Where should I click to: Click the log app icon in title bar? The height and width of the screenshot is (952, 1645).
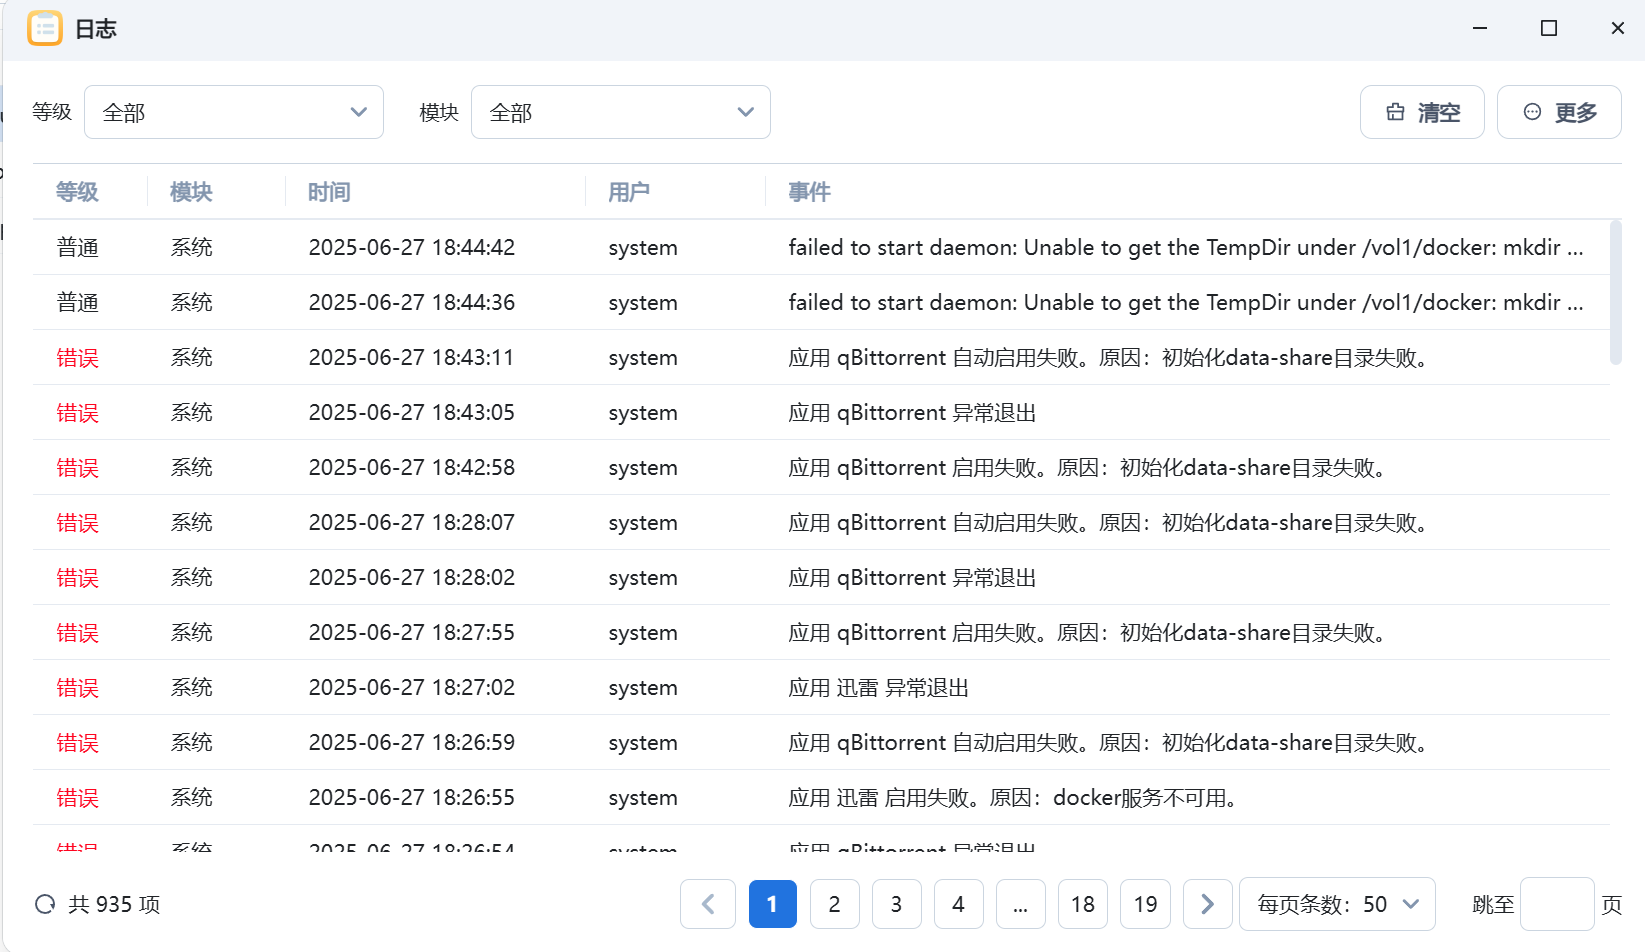pyautogui.click(x=44, y=29)
